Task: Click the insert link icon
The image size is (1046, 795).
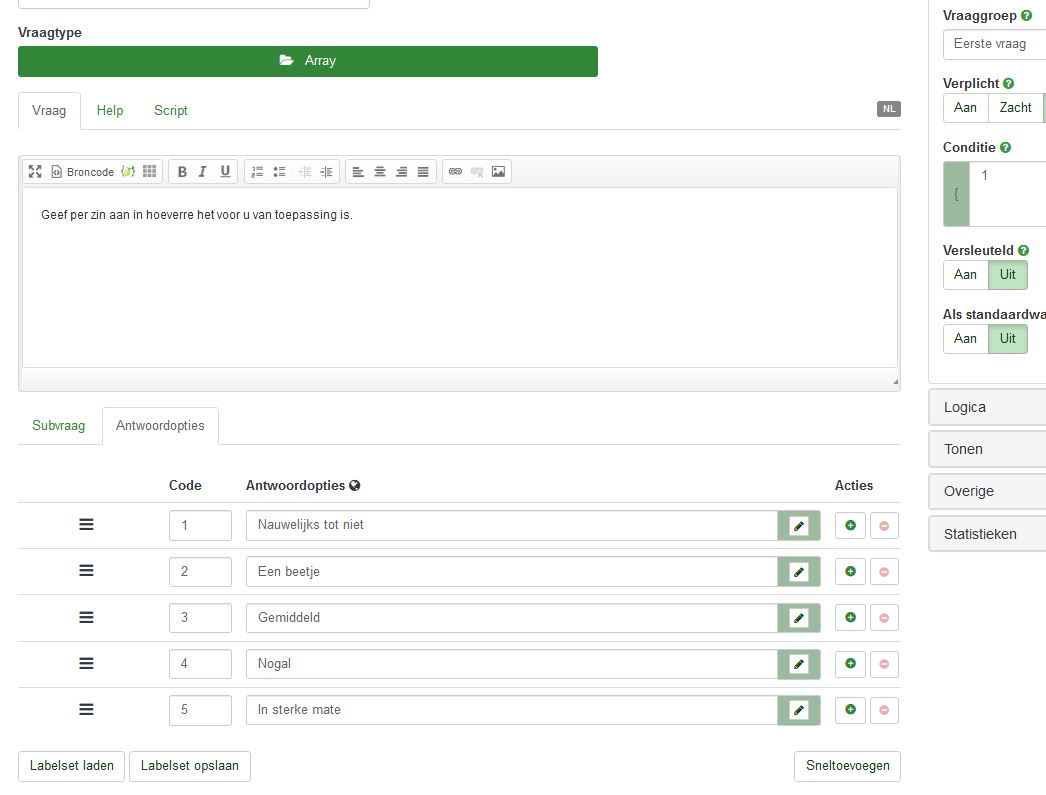Action: point(455,172)
